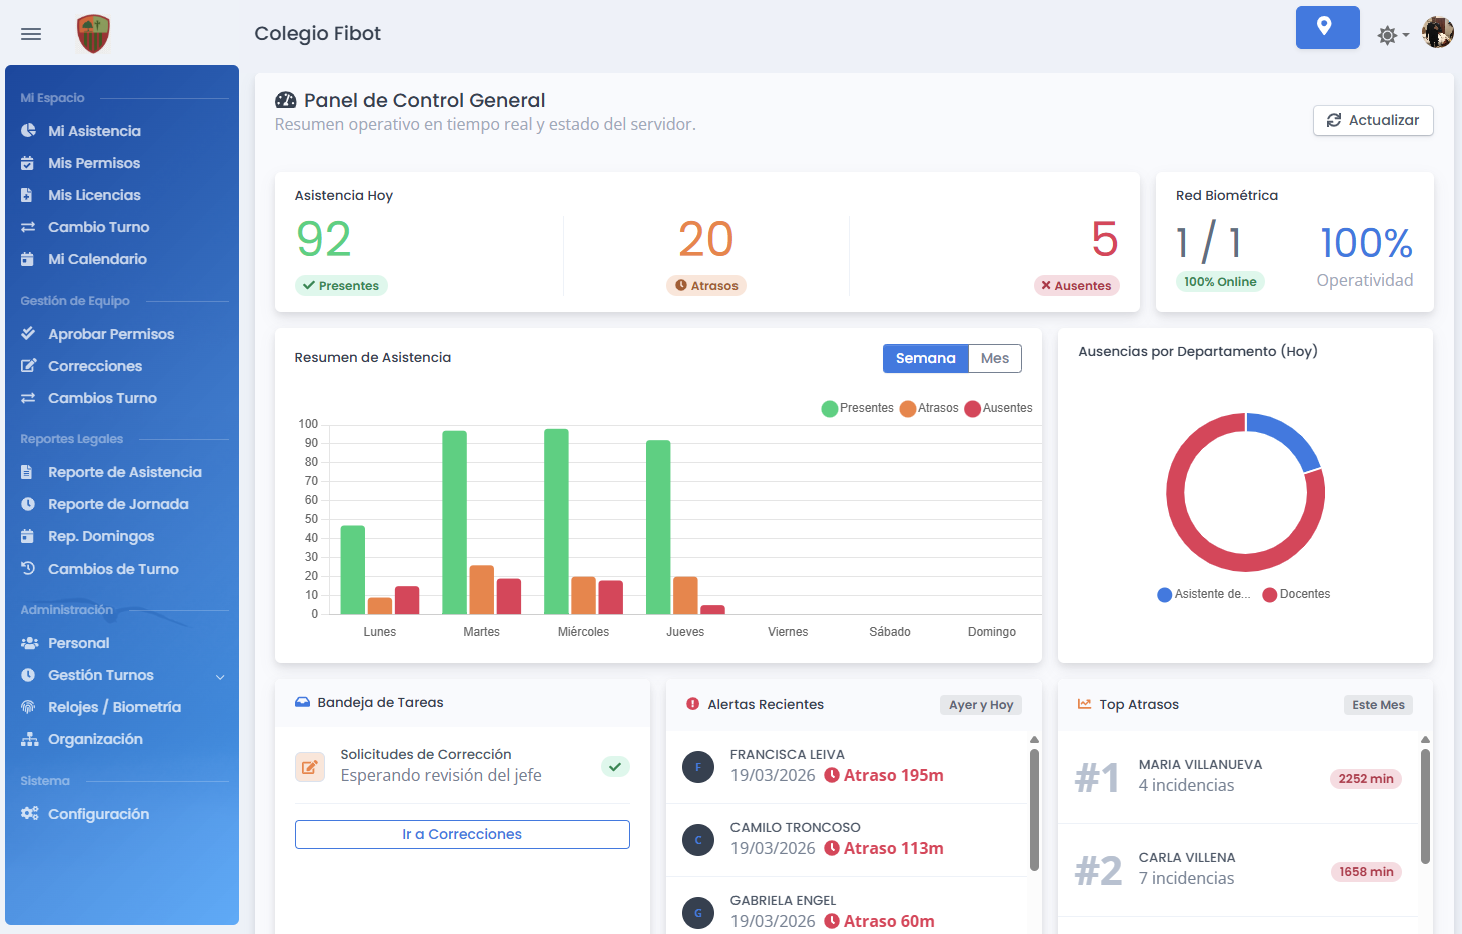The height and width of the screenshot is (934, 1462).
Task: Open the user profile avatar
Action: click(1437, 32)
